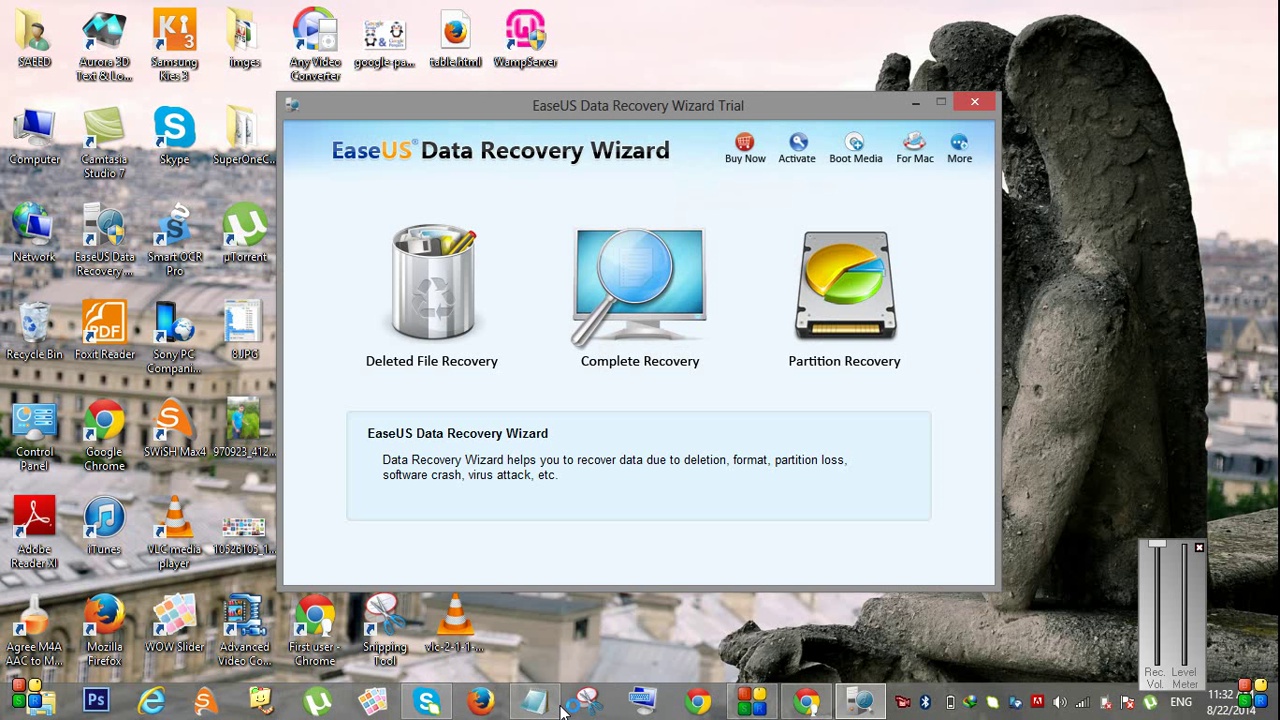Open the More menu in EaseUS toolbar
This screenshot has height=720, width=1280.
959,147
